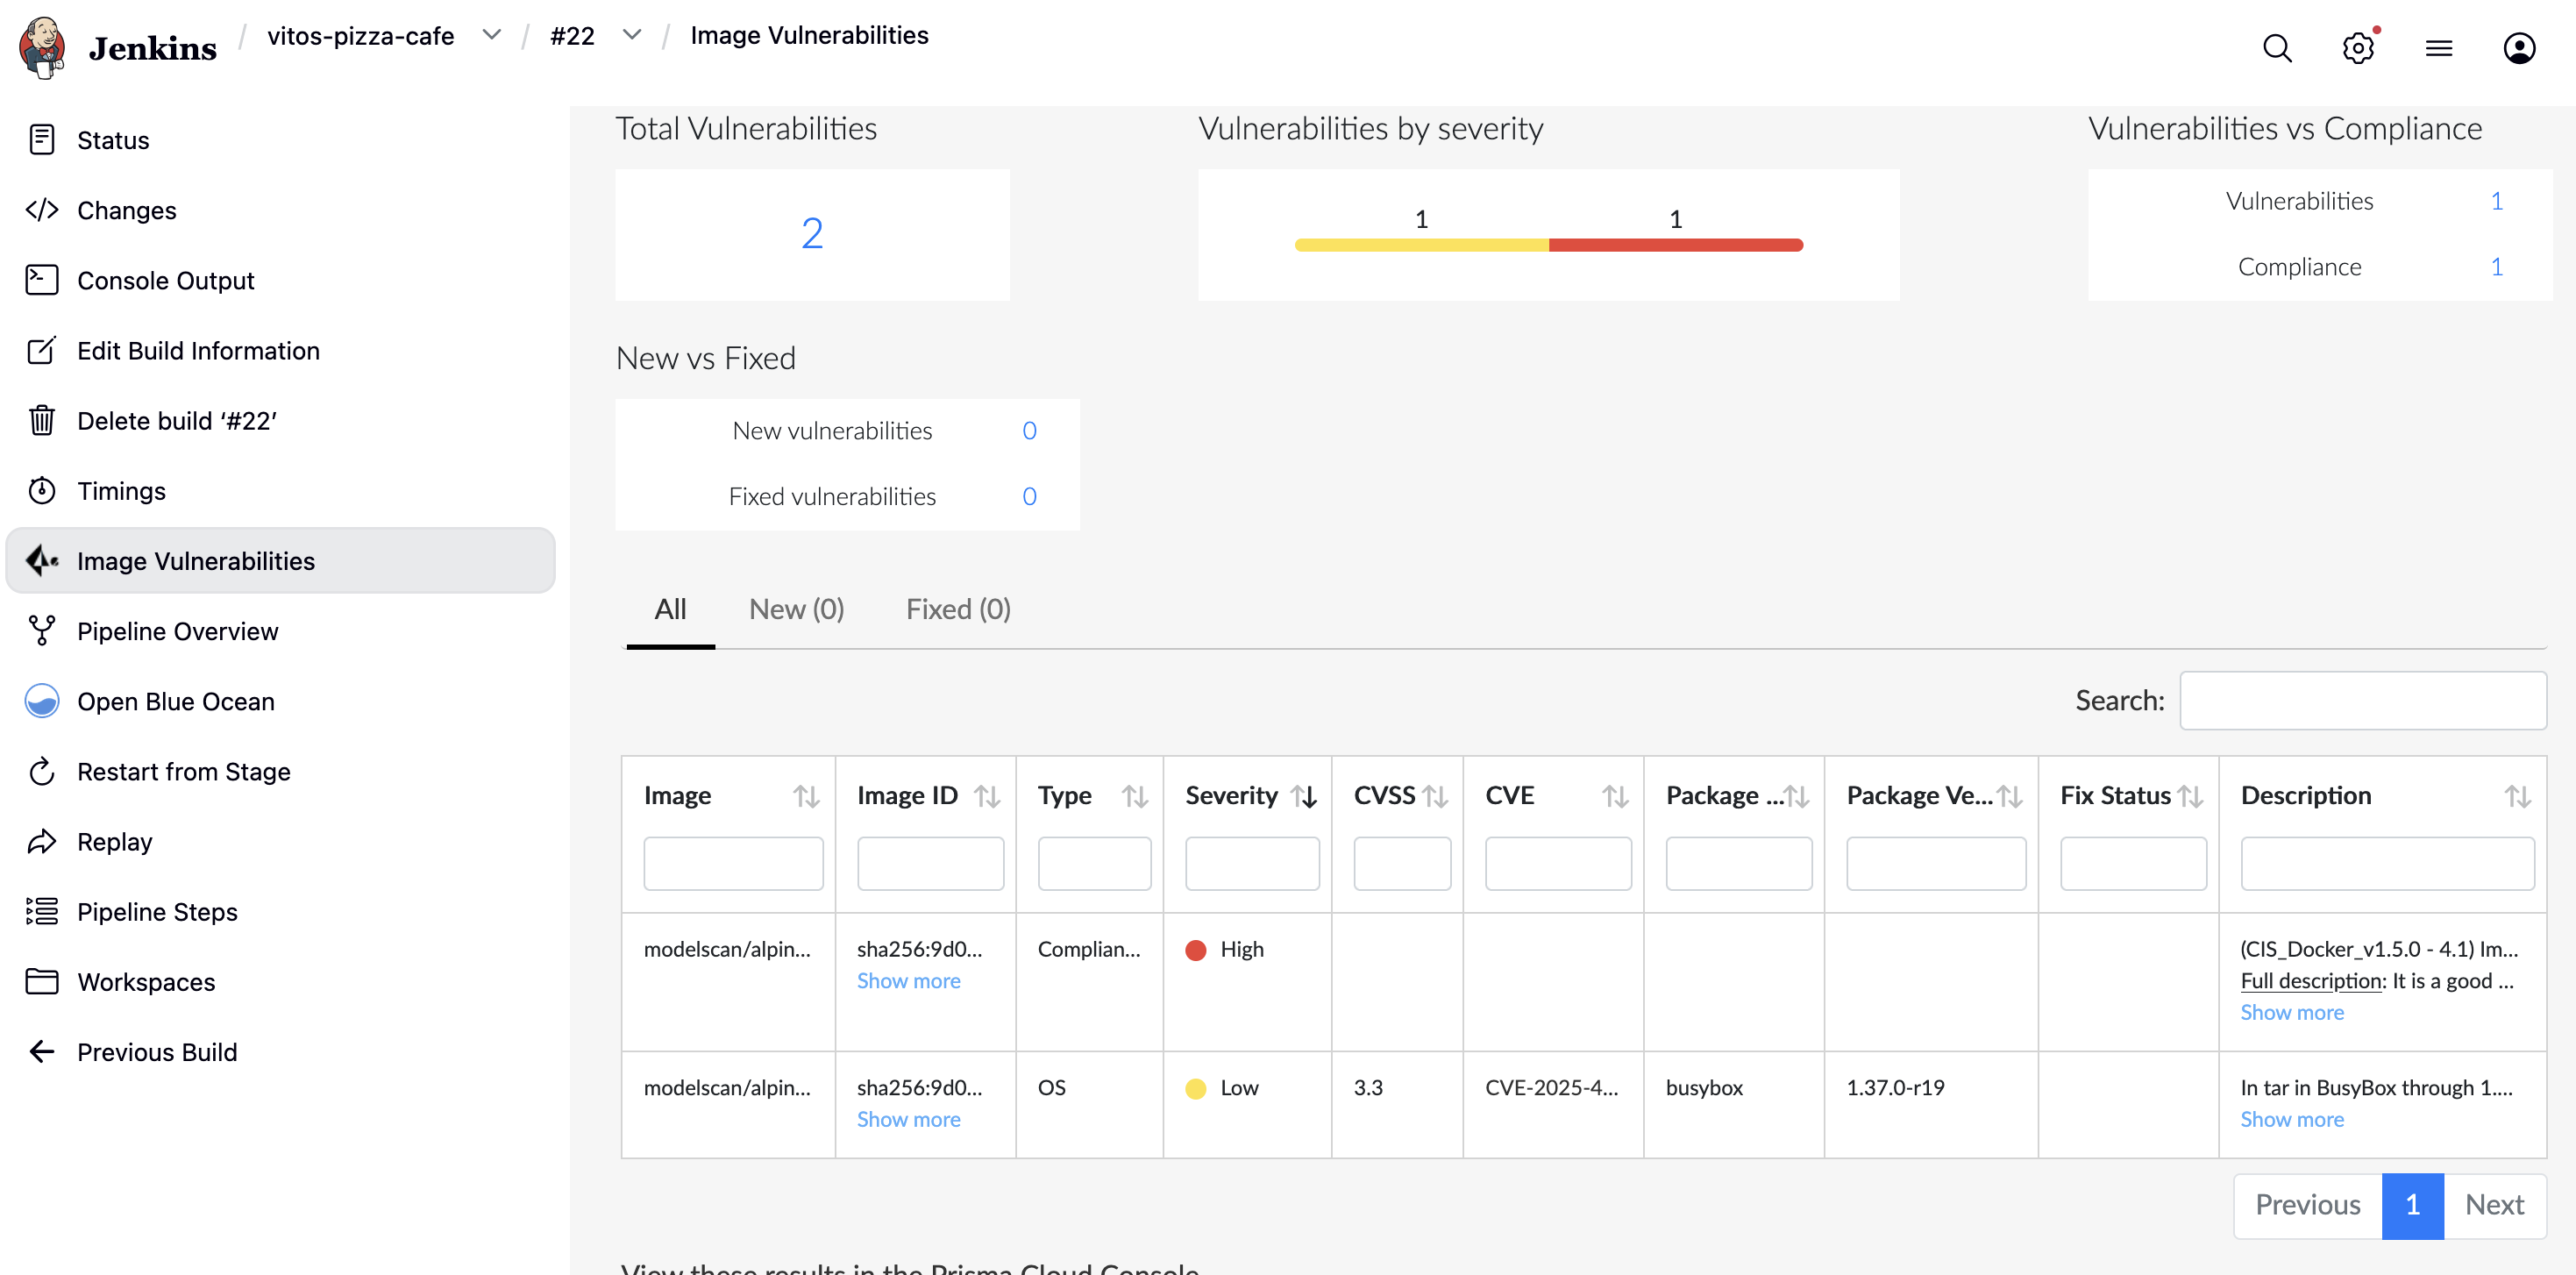The image size is (2576, 1275).
Task: Toggle sort on CVSS column
Action: point(1435,796)
